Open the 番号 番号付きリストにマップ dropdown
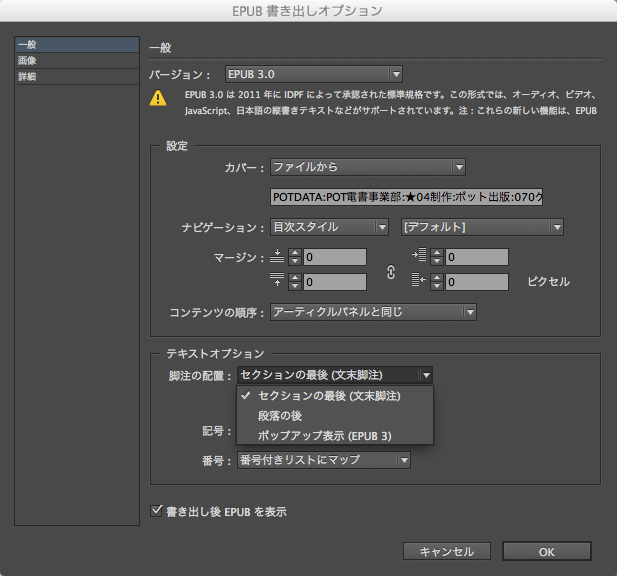The image size is (617, 576). point(323,460)
